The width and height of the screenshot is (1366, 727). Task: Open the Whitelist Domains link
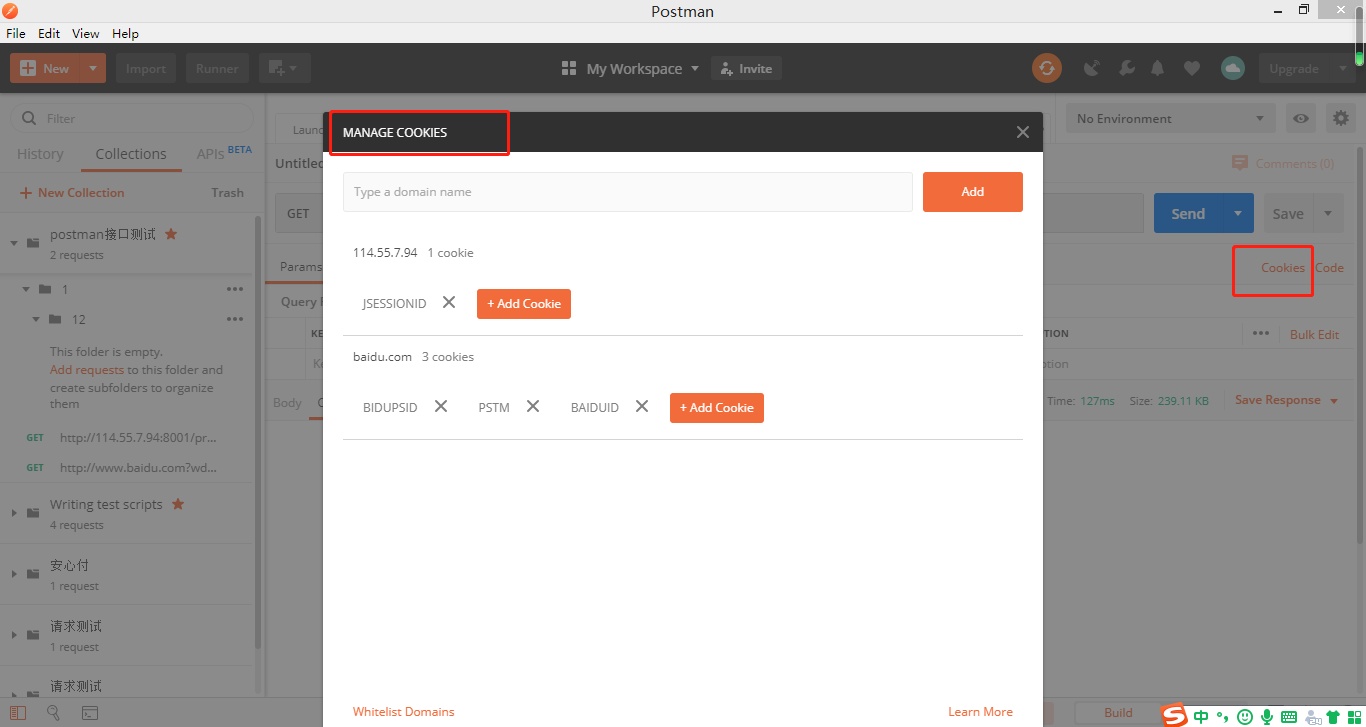point(403,711)
